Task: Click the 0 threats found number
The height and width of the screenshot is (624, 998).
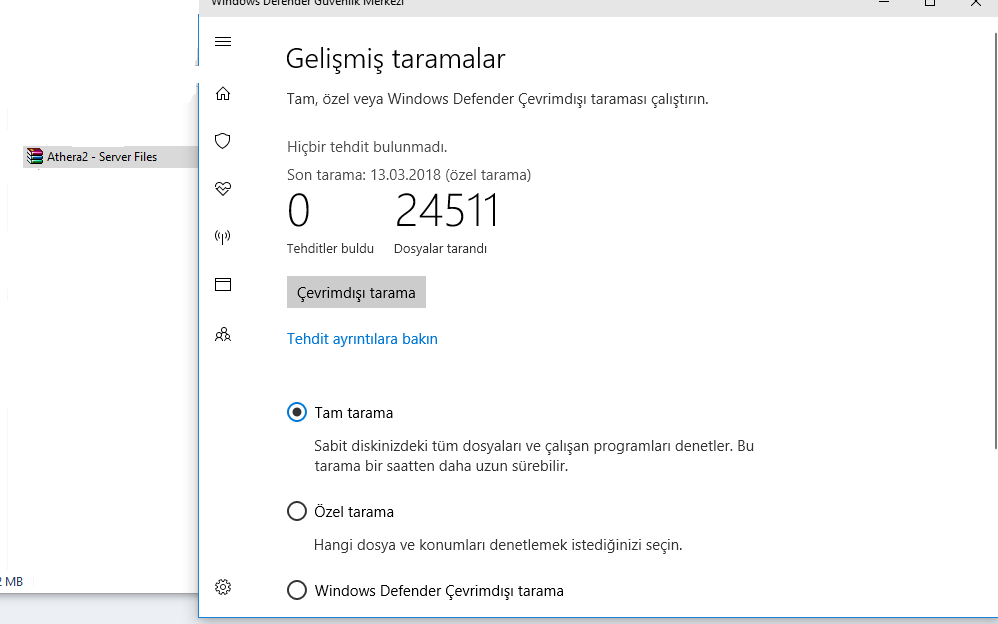Action: point(299,211)
